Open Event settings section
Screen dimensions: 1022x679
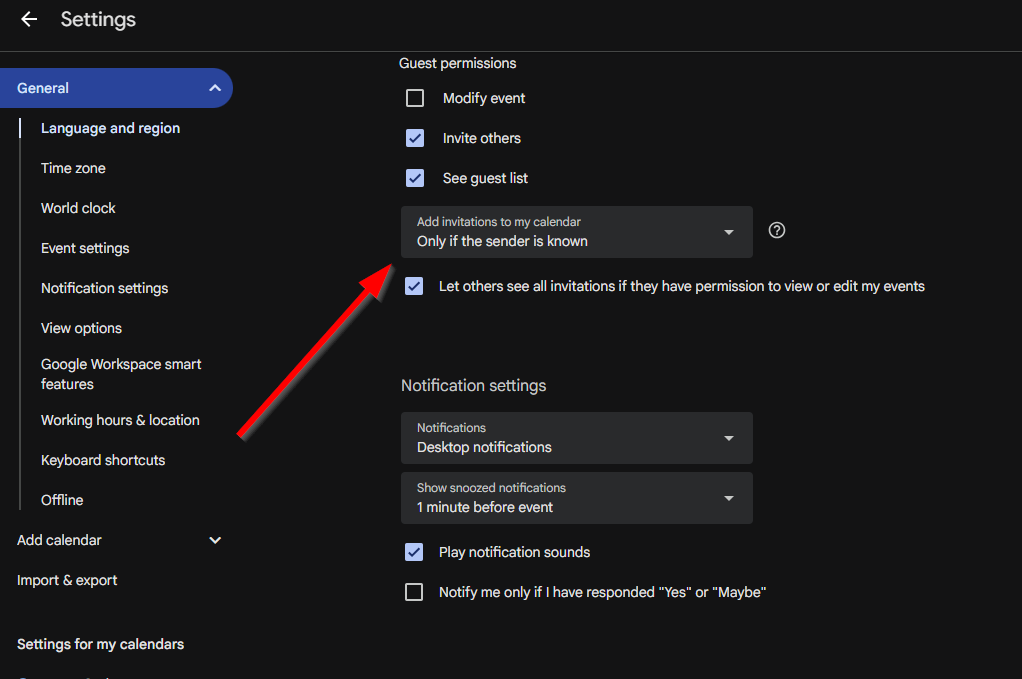(x=85, y=248)
